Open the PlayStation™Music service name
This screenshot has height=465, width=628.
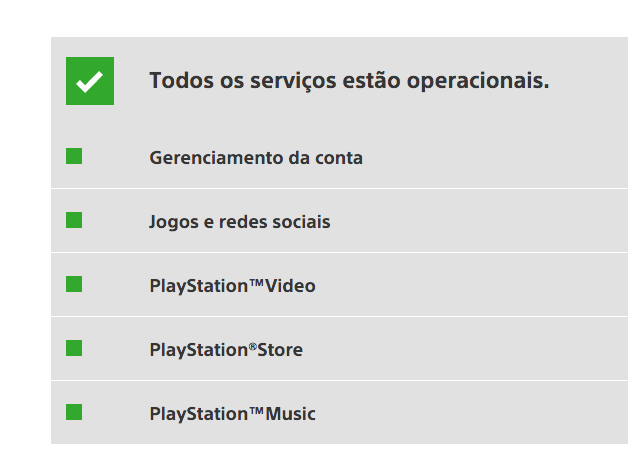[232, 414]
